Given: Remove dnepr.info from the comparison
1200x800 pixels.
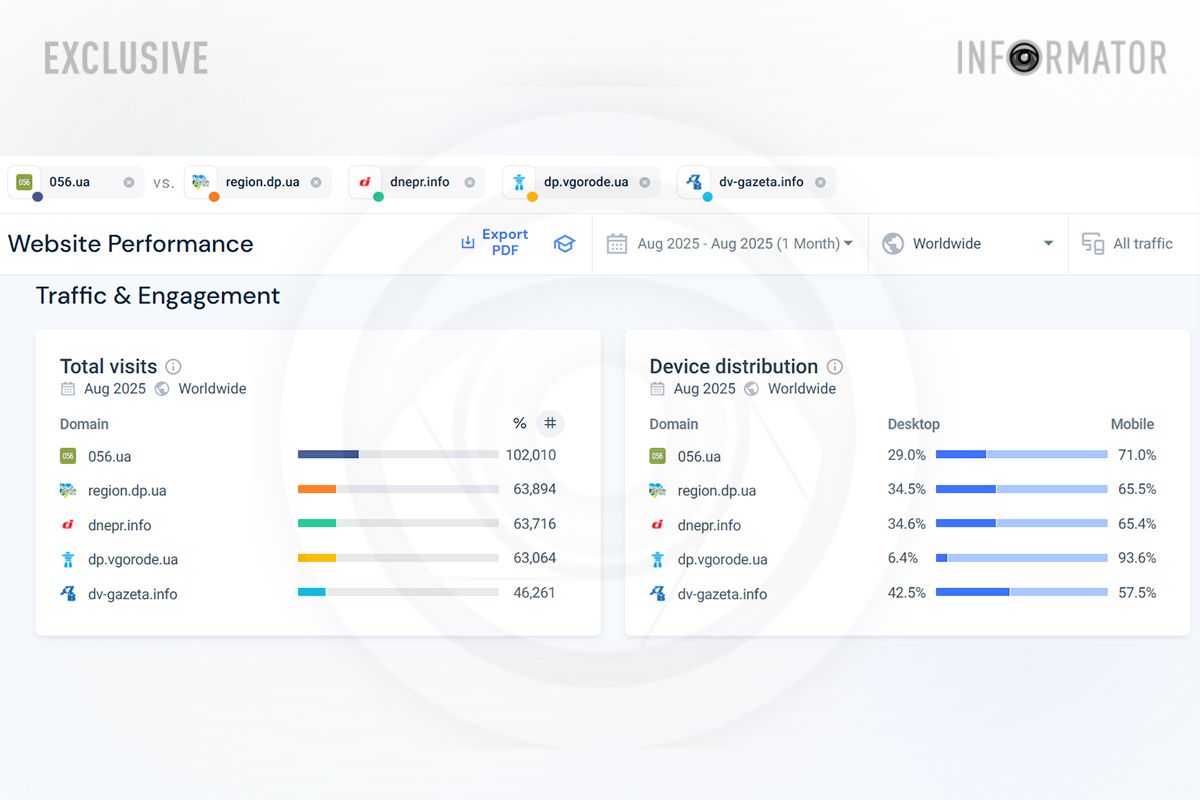Looking at the screenshot, I should tap(470, 182).
